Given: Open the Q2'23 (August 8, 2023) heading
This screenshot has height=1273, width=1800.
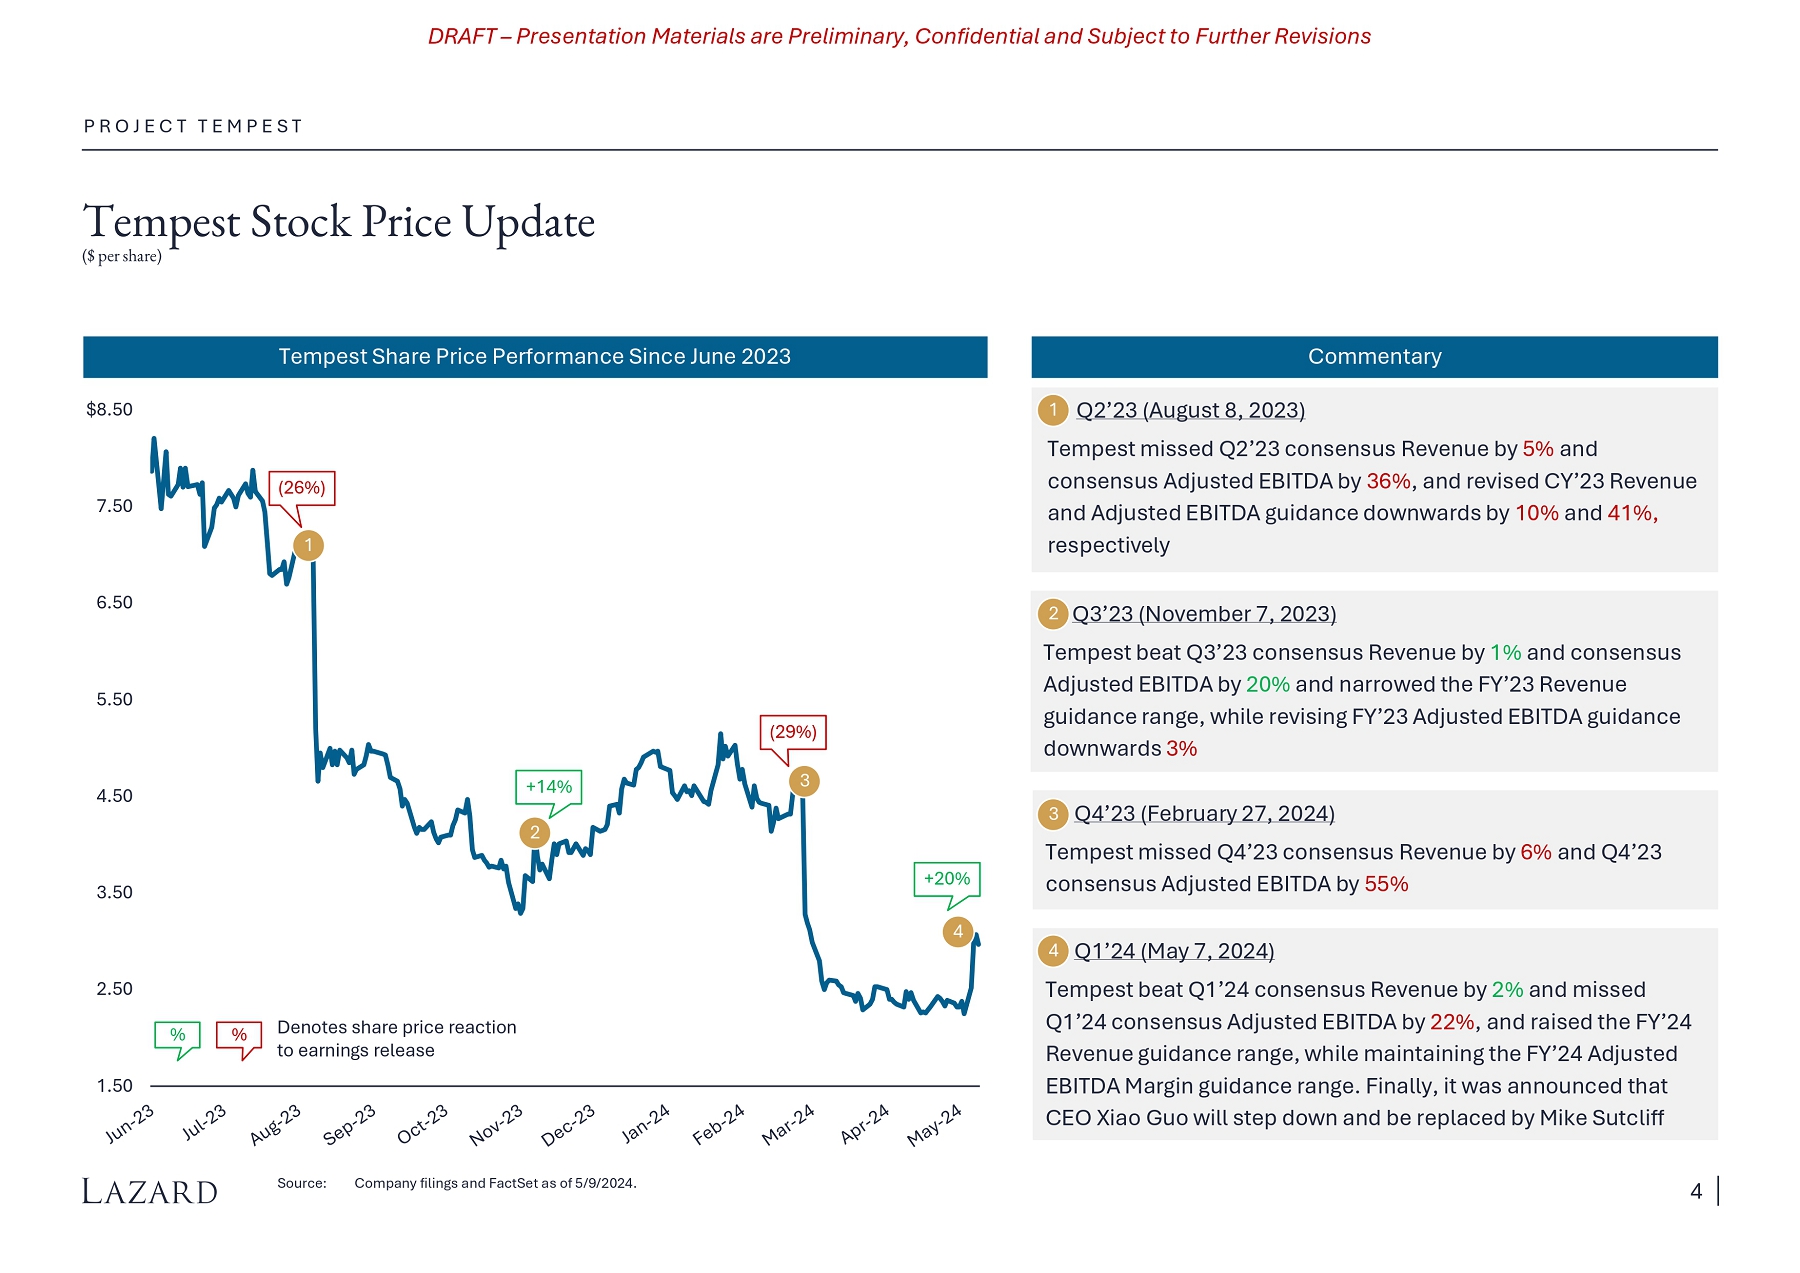Looking at the screenshot, I should [x=1190, y=410].
